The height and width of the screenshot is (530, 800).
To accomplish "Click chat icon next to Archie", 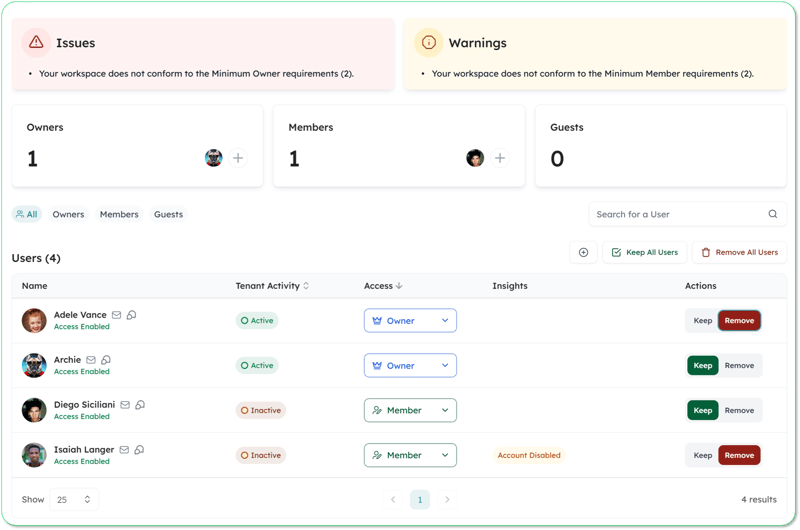I will (x=106, y=360).
